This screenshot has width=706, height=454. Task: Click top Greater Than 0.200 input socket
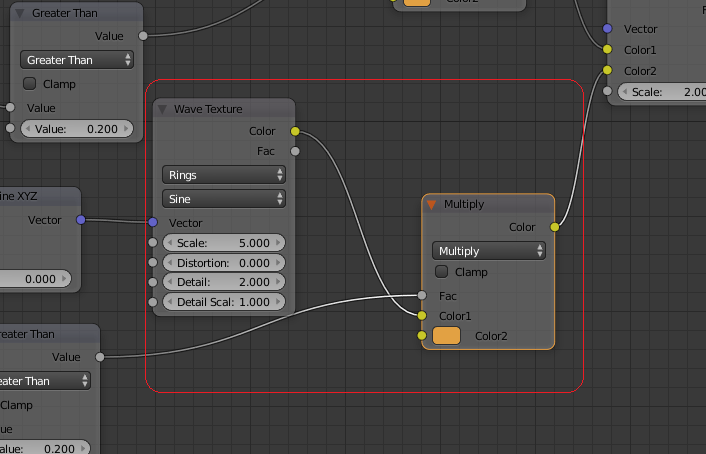[10, 128]
